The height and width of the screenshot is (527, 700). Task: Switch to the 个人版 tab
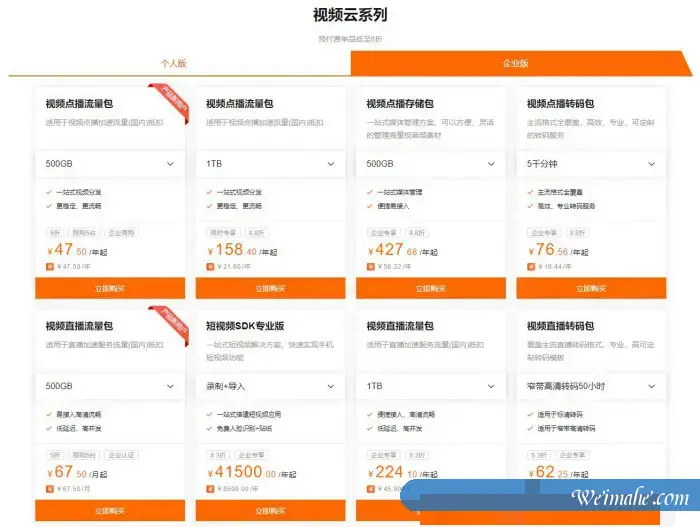coord(174,63)
